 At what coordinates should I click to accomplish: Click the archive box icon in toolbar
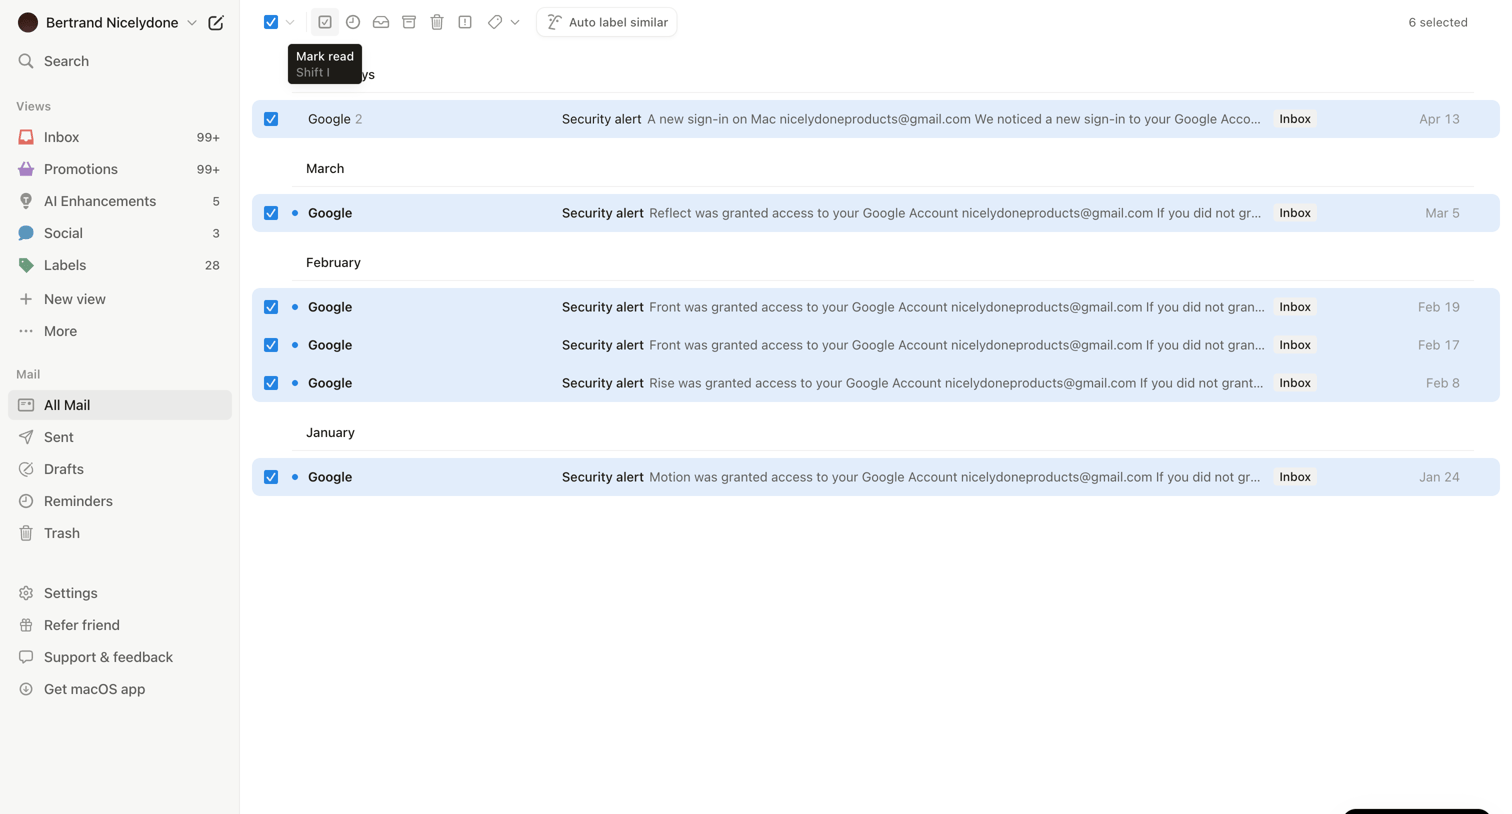click(409, 22)
